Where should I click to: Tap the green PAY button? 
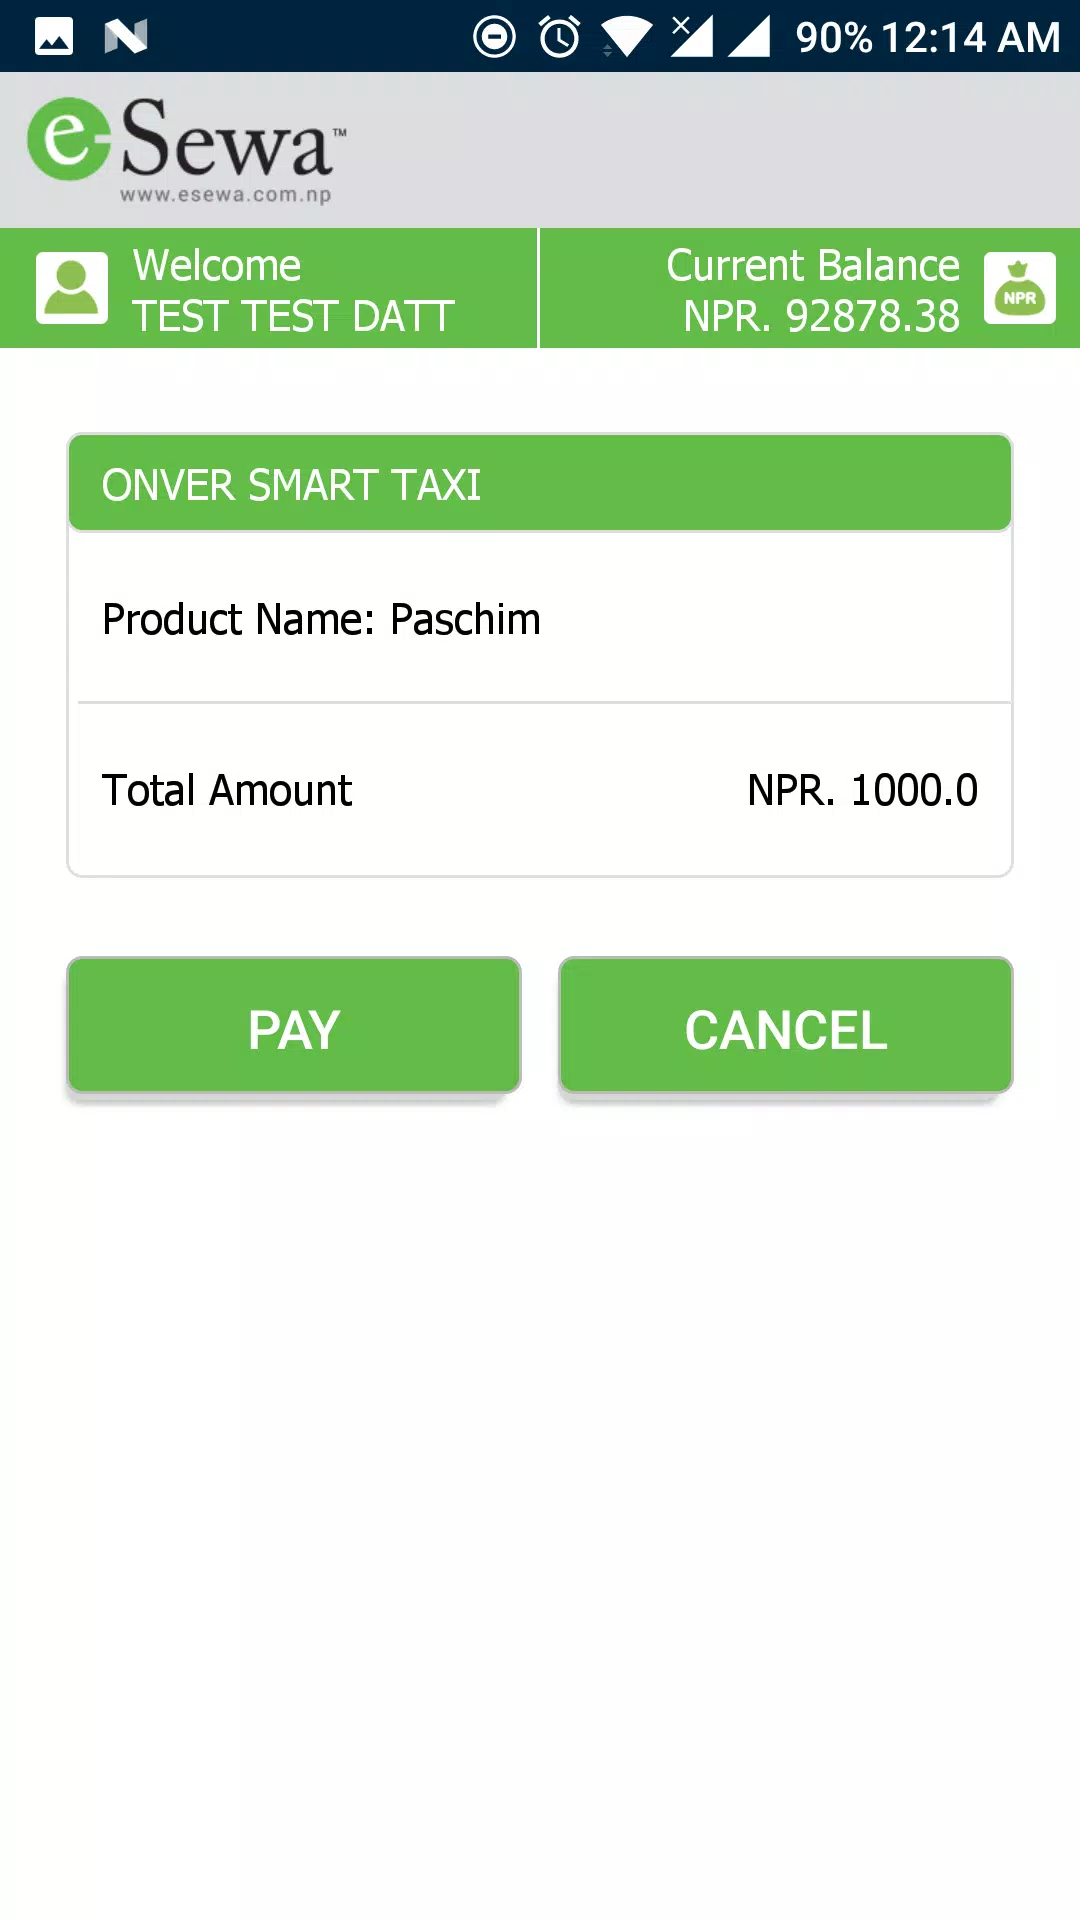pos(294,1026)
